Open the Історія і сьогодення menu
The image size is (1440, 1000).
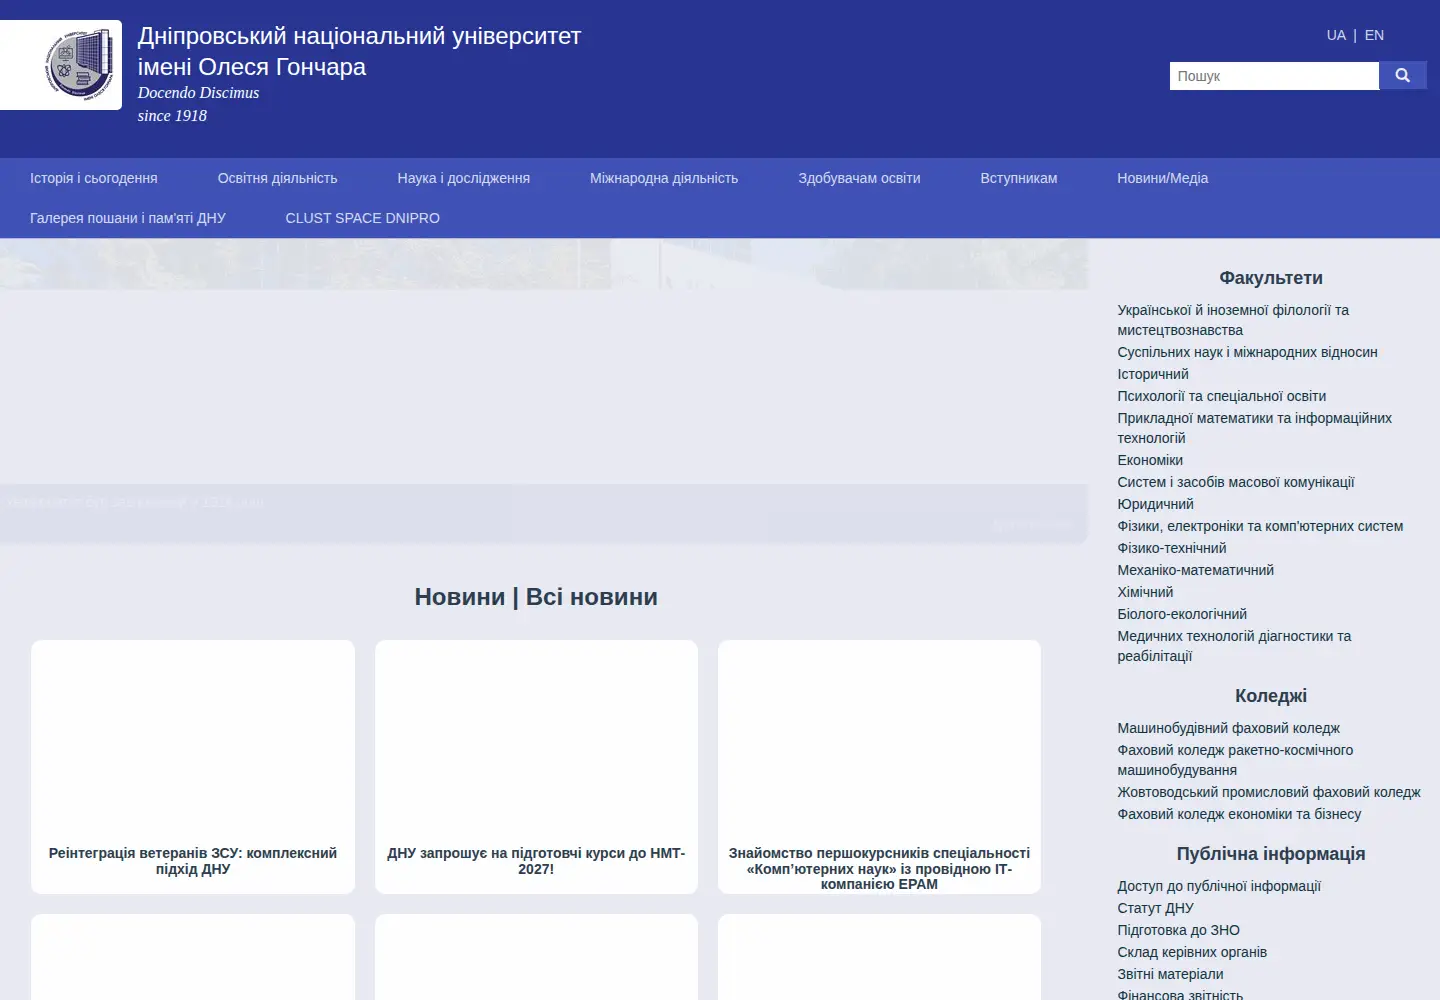tap(94, 178)
